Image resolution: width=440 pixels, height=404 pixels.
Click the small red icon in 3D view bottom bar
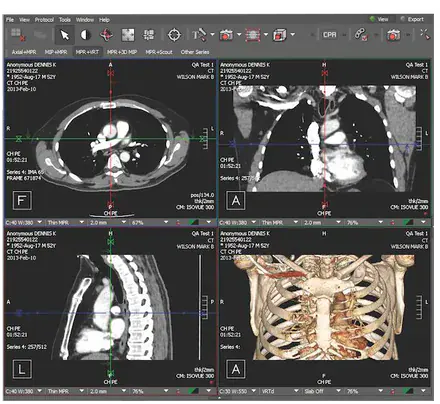(393, 391)
